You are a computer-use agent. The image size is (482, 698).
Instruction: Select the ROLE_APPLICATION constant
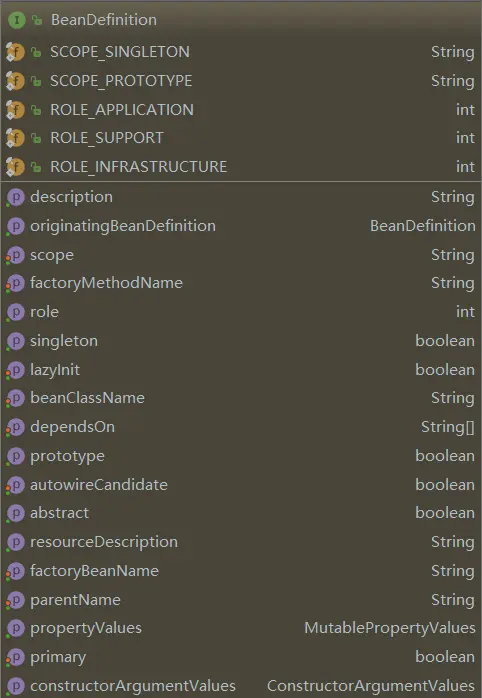(x=241, y=110)
